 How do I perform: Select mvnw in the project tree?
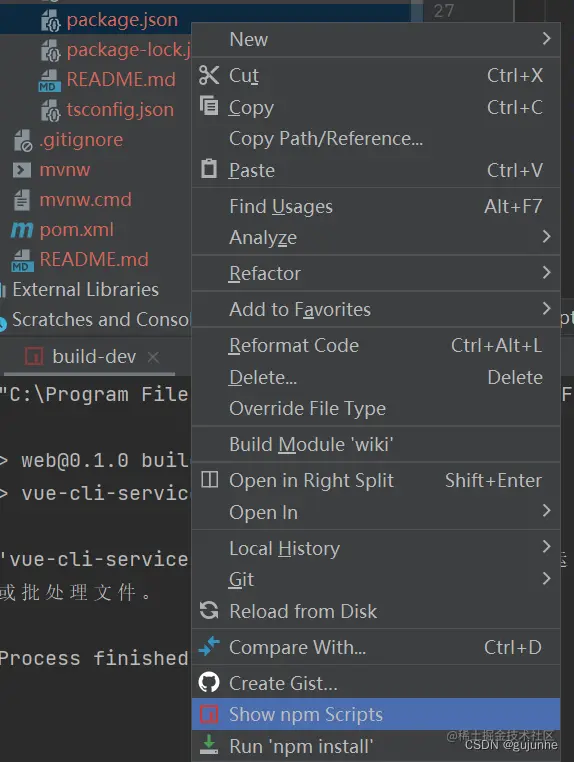[x=65, y=170]
